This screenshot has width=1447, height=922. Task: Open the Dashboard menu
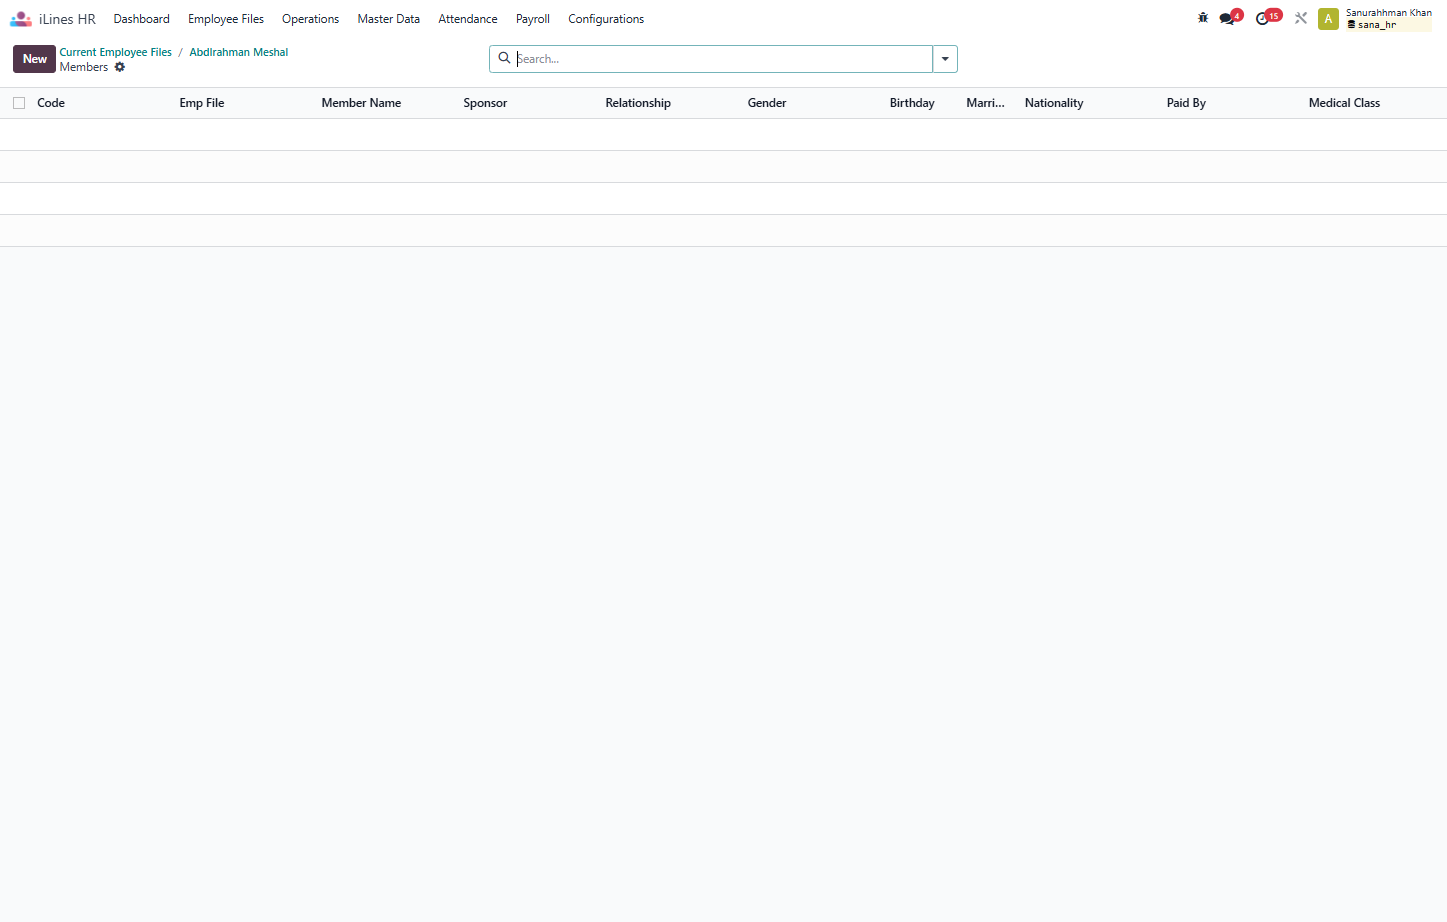[x=141, y=19]
